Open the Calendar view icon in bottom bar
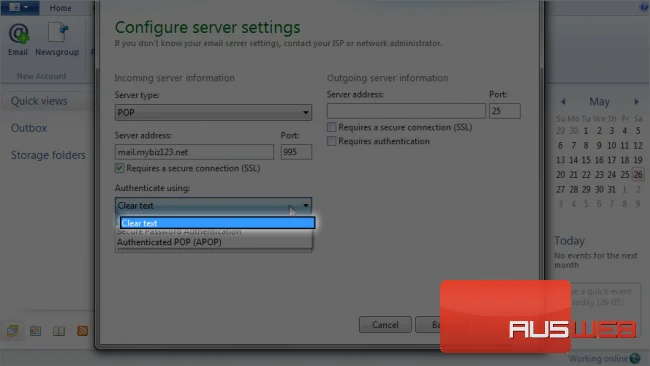 (36, 330)
